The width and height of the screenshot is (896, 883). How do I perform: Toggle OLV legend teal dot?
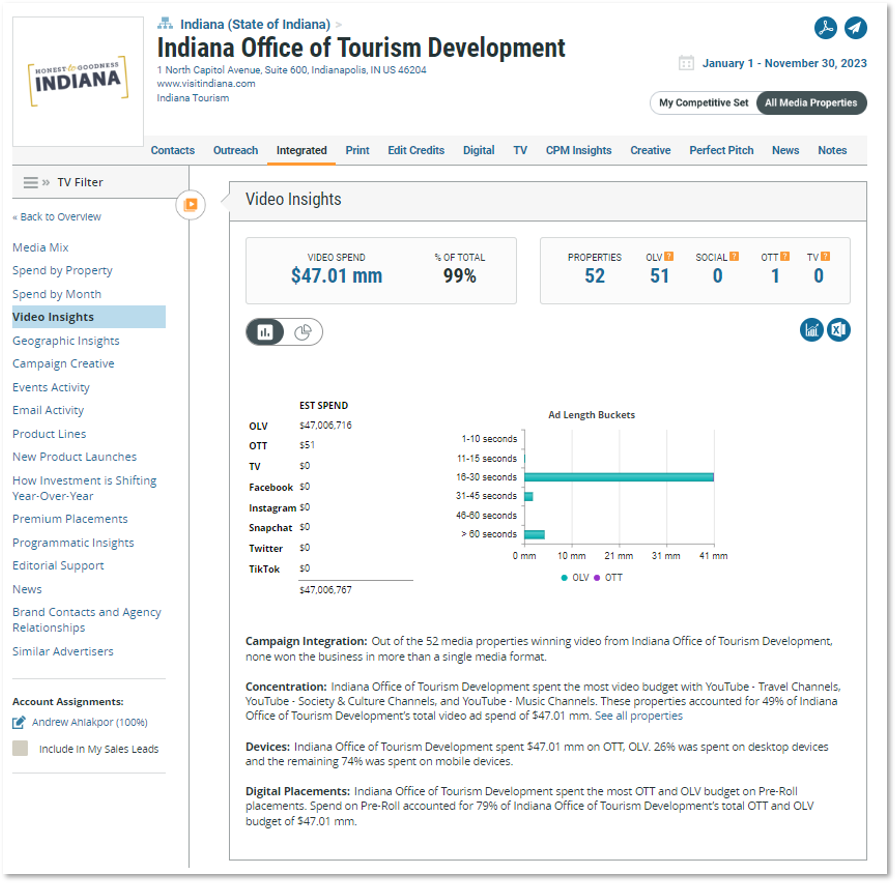564,578
